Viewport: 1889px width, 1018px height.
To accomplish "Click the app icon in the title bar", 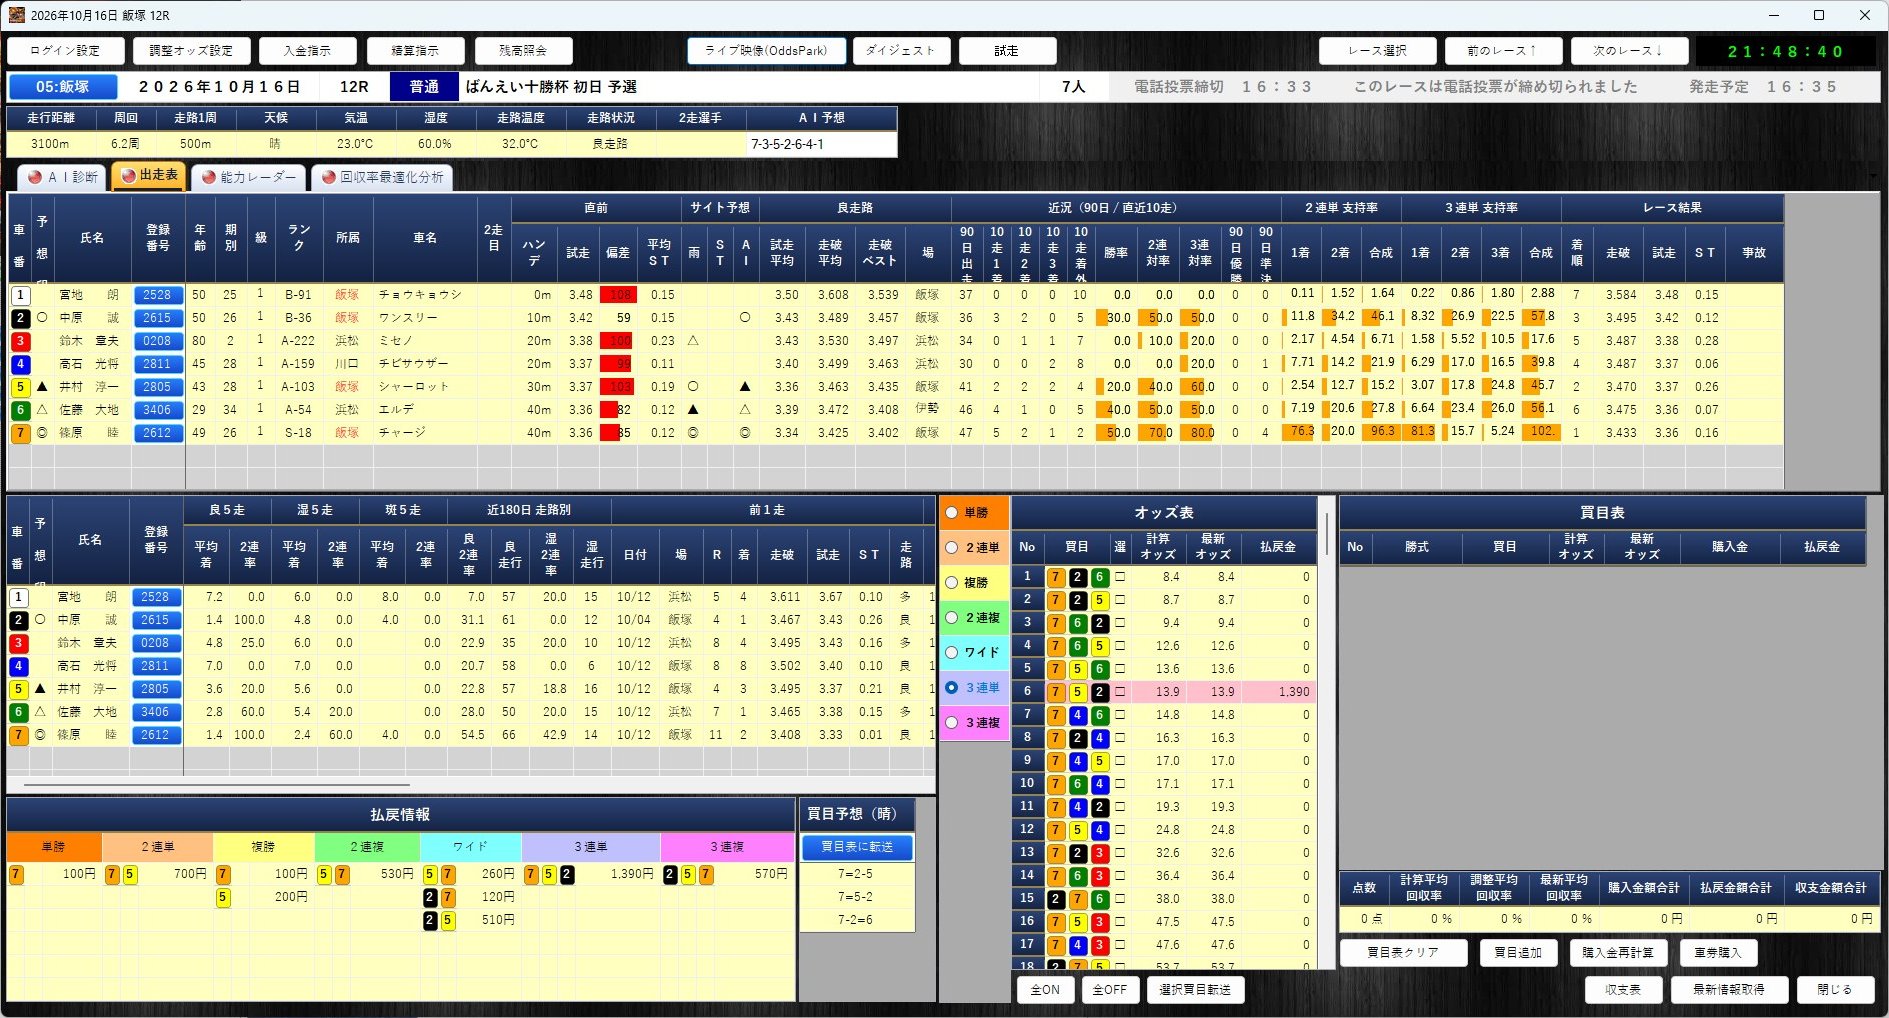I will pos(15,14).
